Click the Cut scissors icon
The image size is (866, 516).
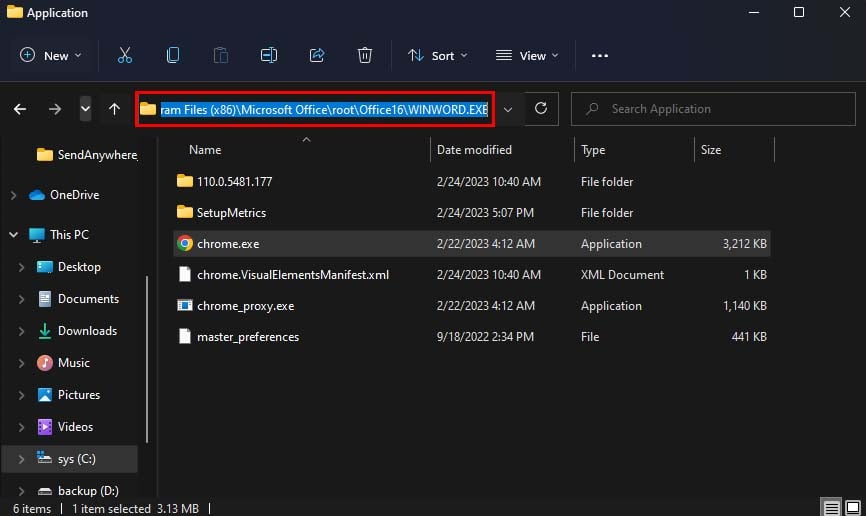(x=125, y=56)
